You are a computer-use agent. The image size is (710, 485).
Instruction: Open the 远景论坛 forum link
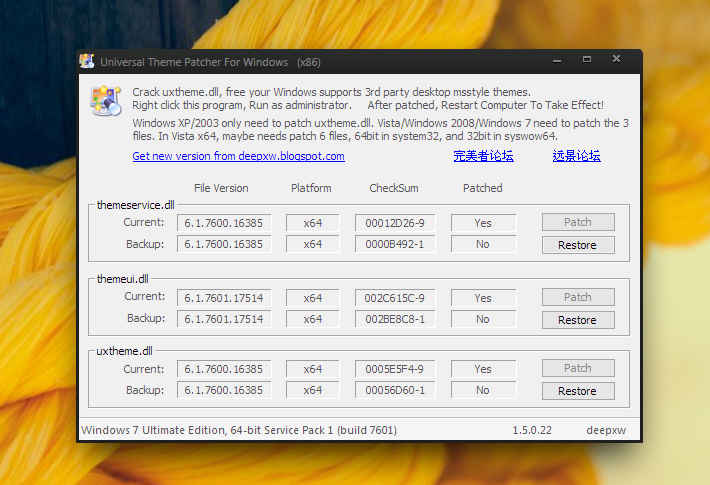(x=576, y=156)
